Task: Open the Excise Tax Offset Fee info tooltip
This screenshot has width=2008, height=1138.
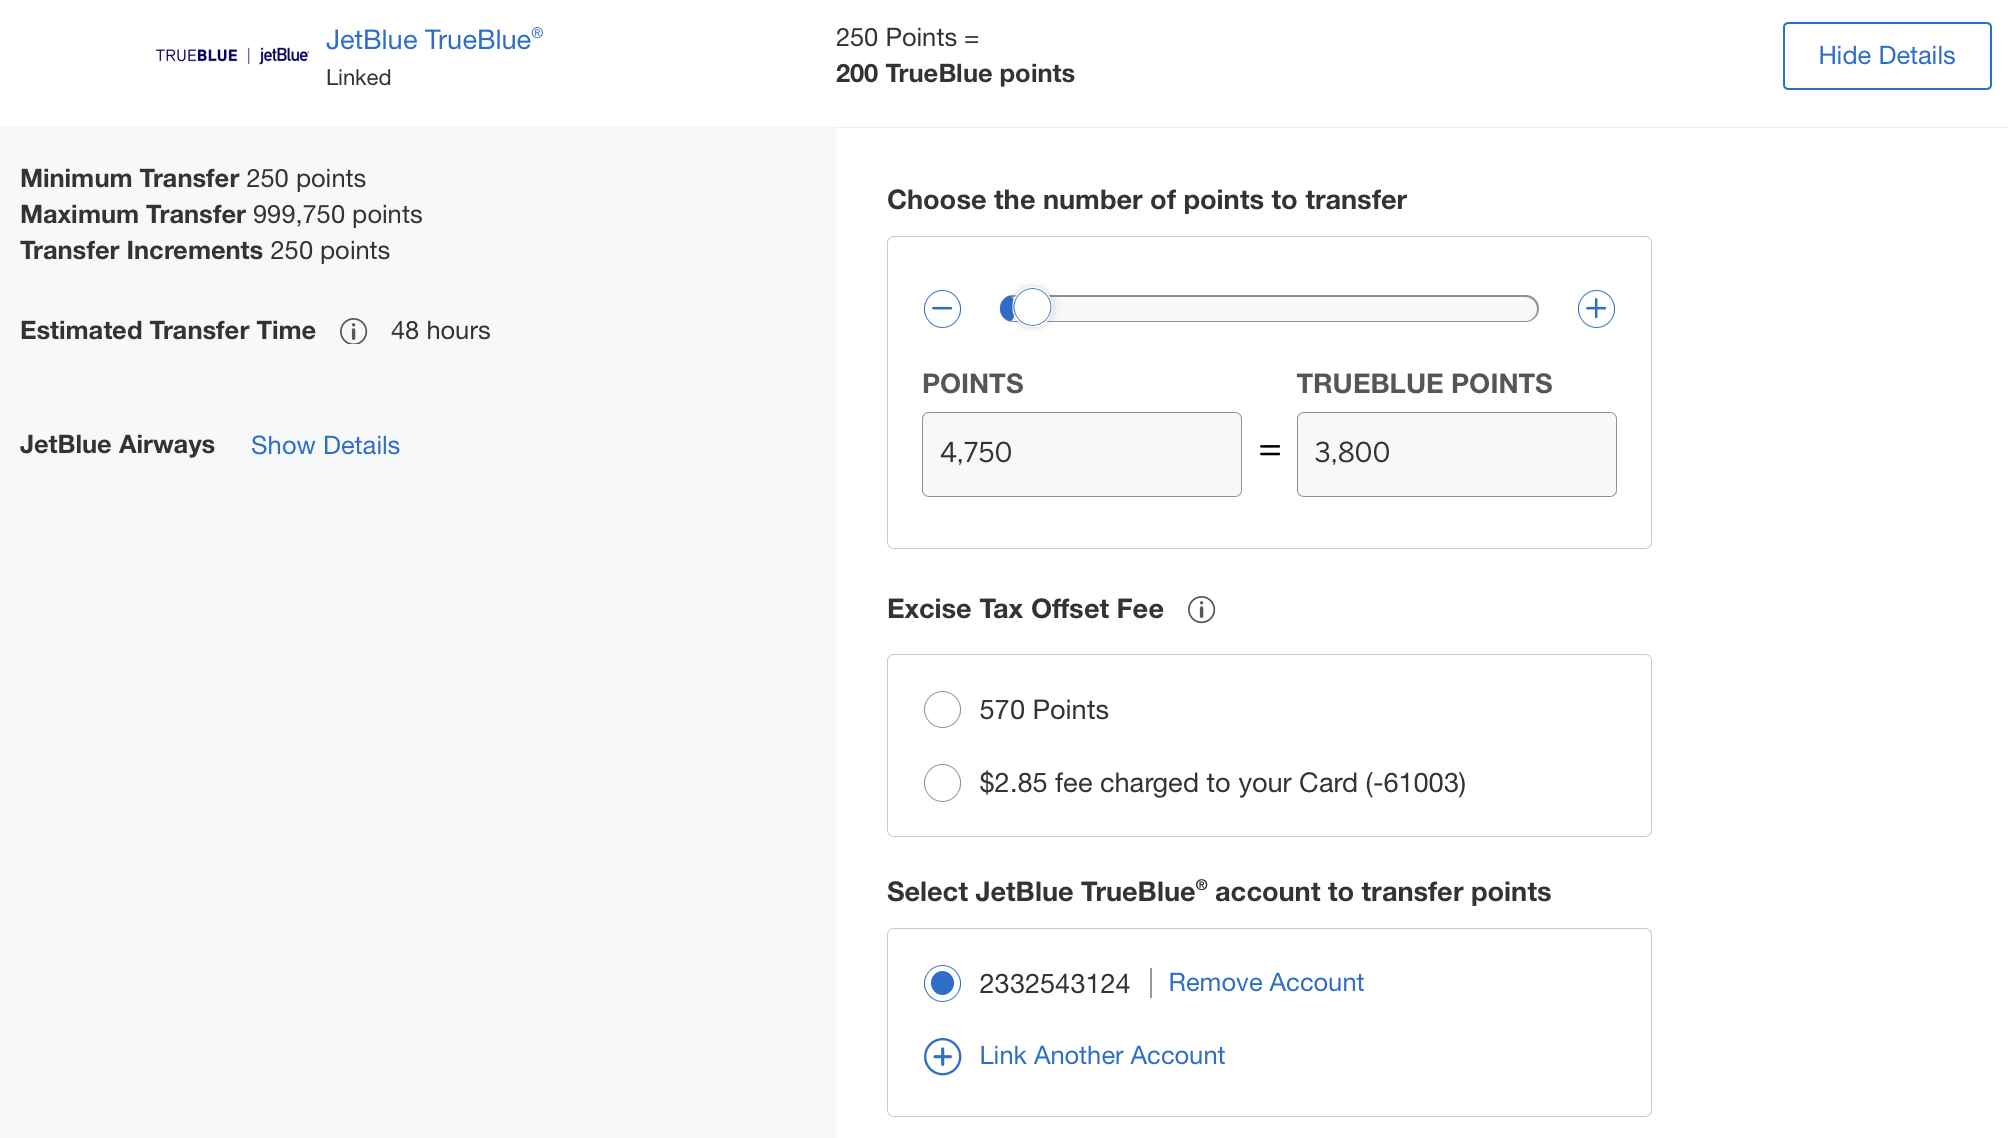Action: coord(1202,609)
